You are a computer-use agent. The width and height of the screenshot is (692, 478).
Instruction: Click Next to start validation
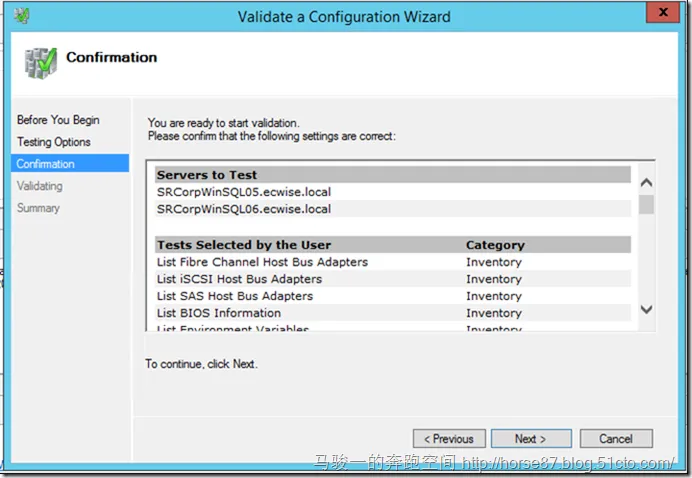[531, 439]
